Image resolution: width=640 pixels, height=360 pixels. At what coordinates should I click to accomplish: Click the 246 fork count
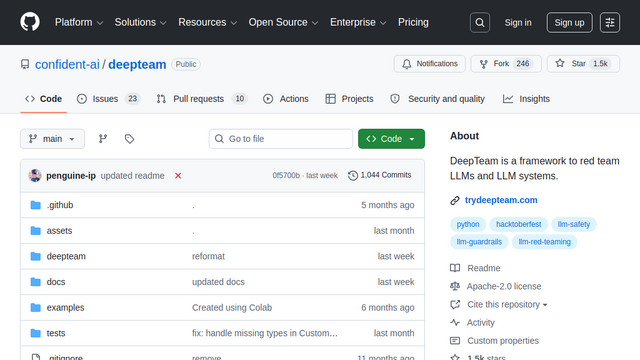click(x=522, y=64)
